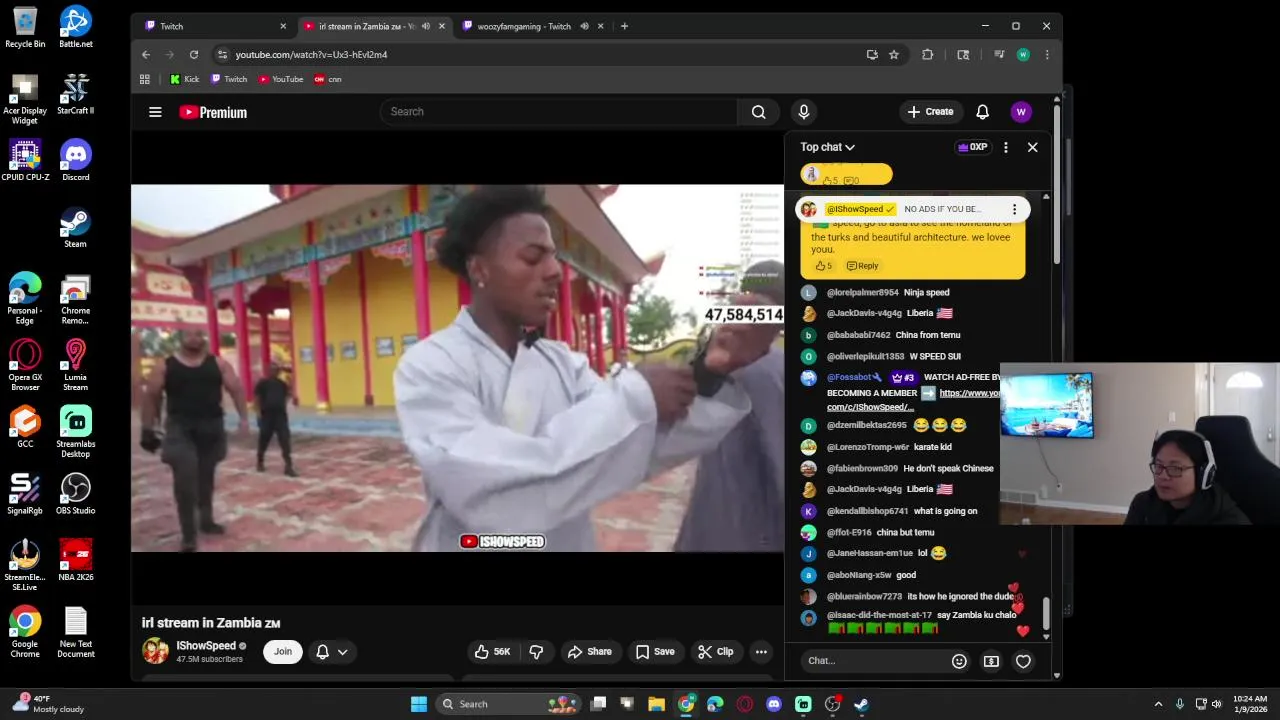Open more video actions ellipsis menu
The image size is (1280, 720).
click(761, 652)
